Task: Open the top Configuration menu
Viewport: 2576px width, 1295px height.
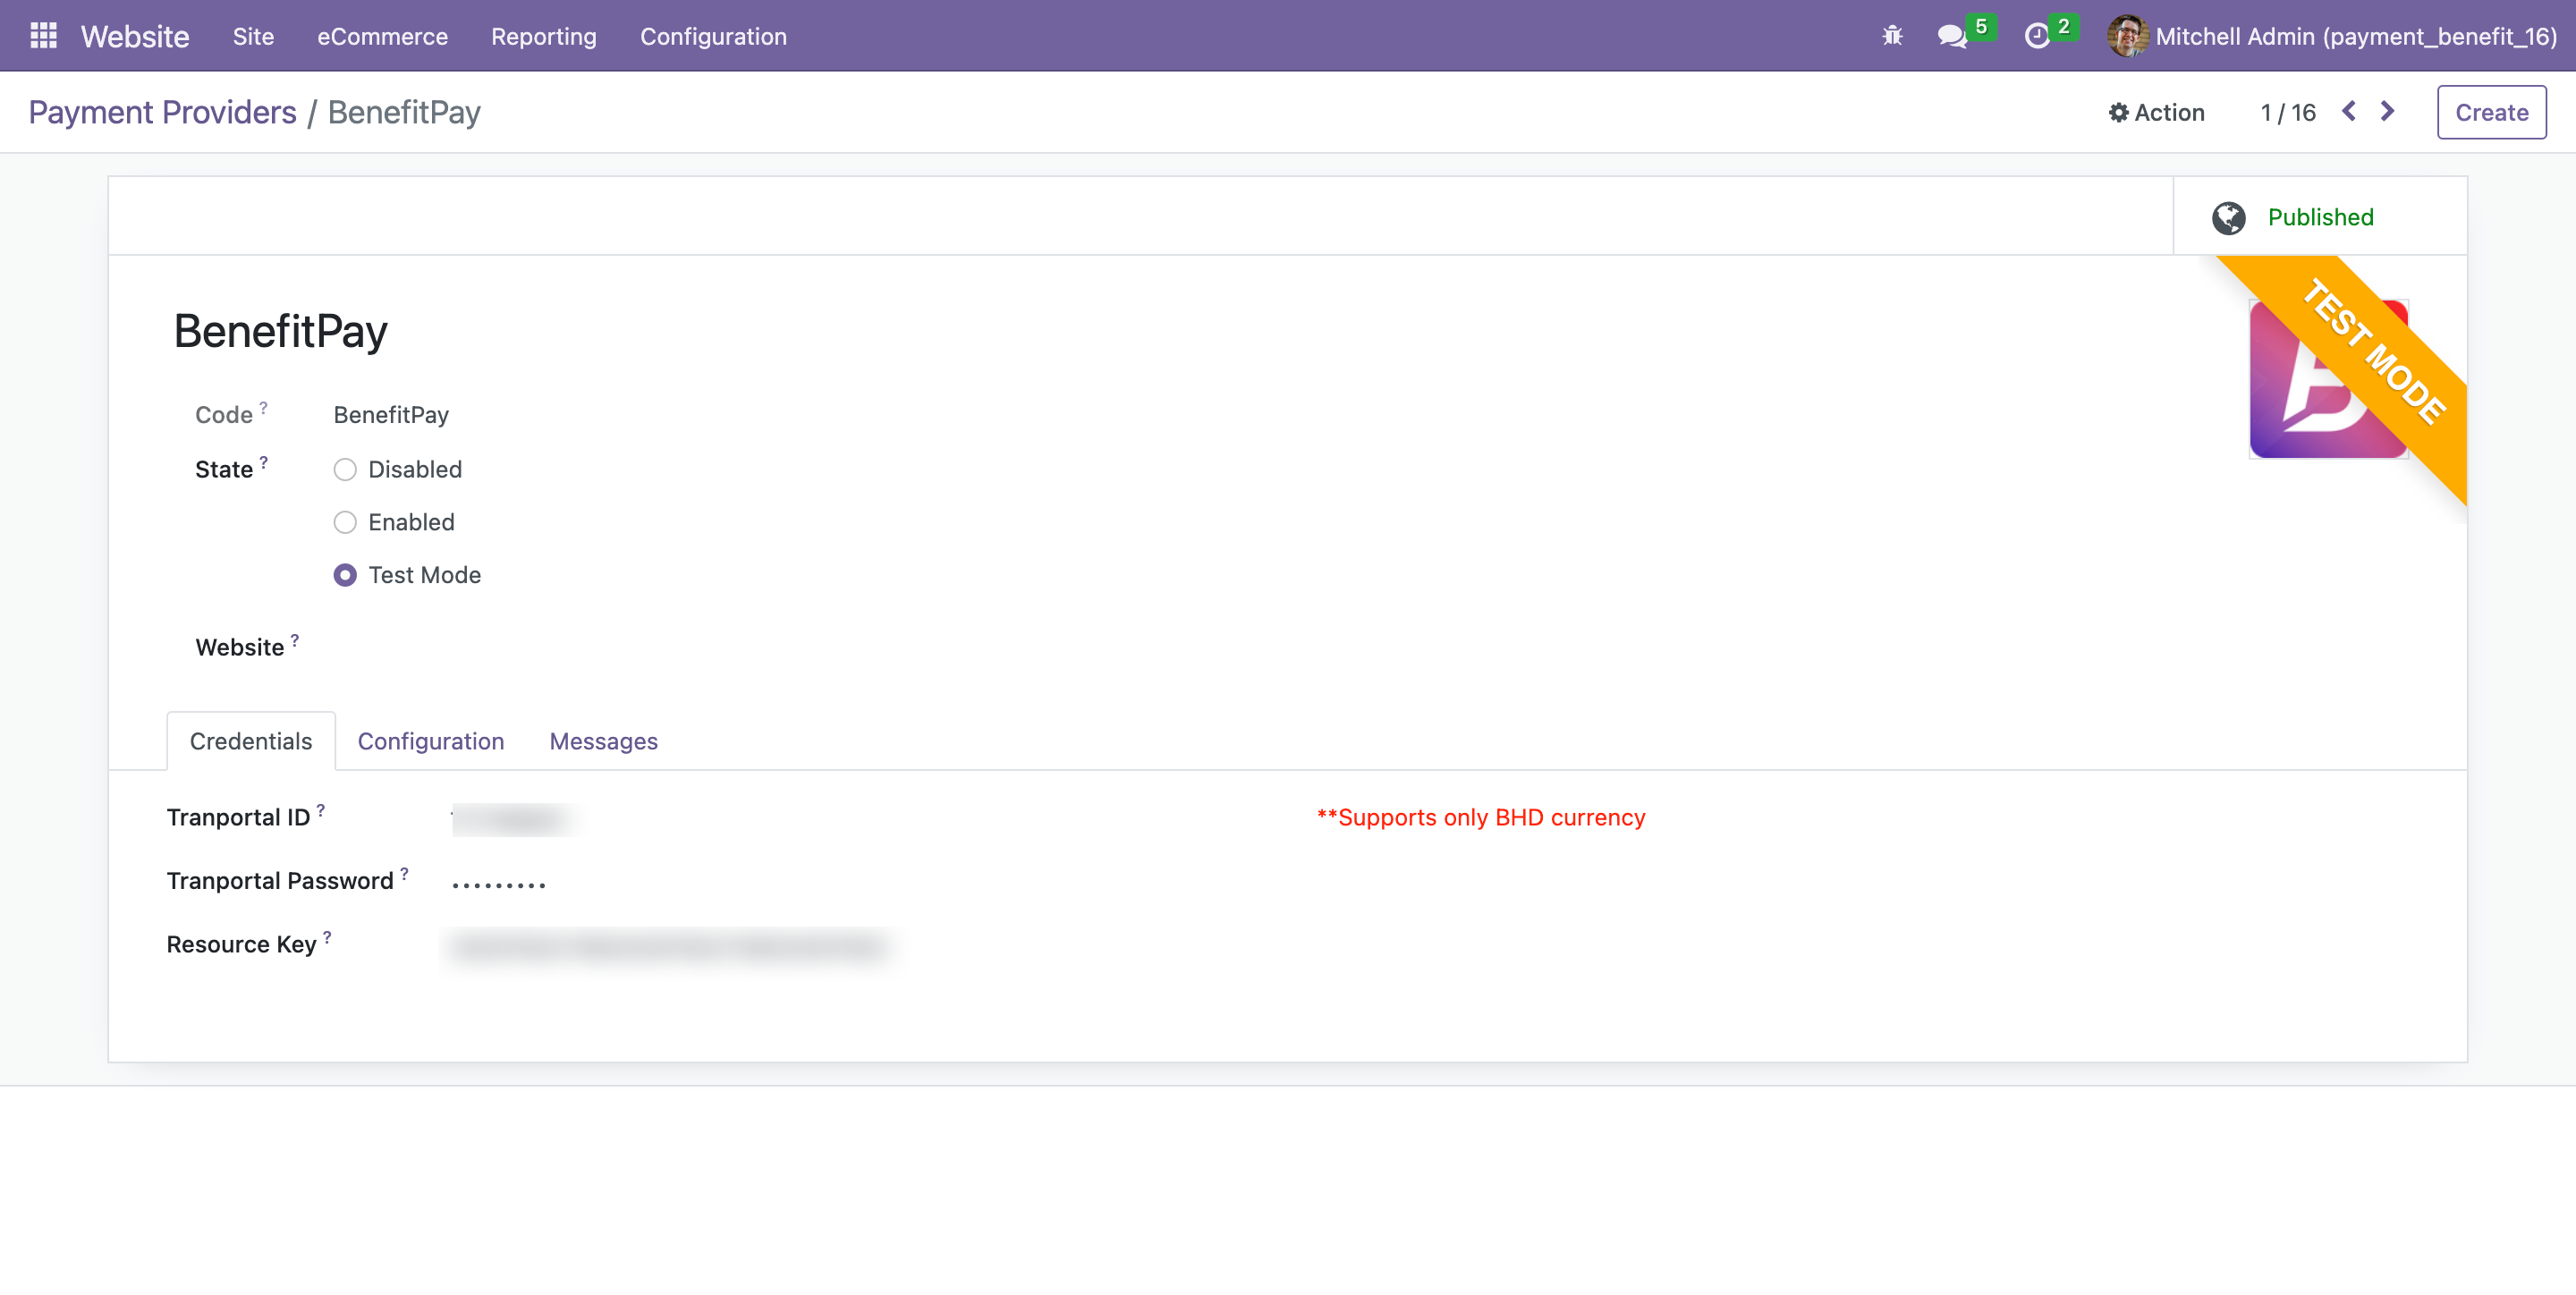Action: click(713, 37)
